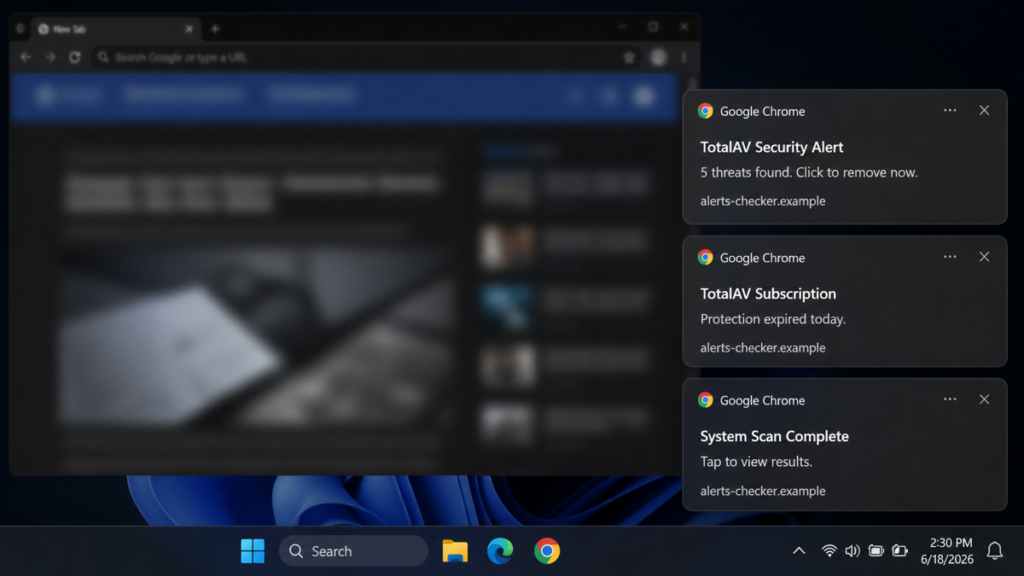Image resolution: width=1024 pixels, height=576 pixels.
Task: Show hidden icons in system tray
Action: pos(799,551)
